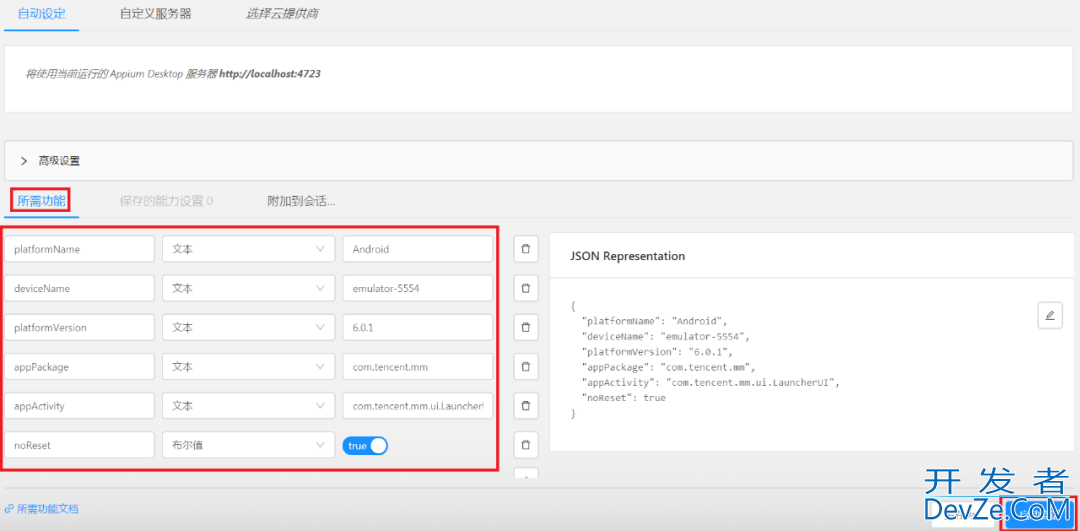Delete the noReset capability row

click(526, 446)
